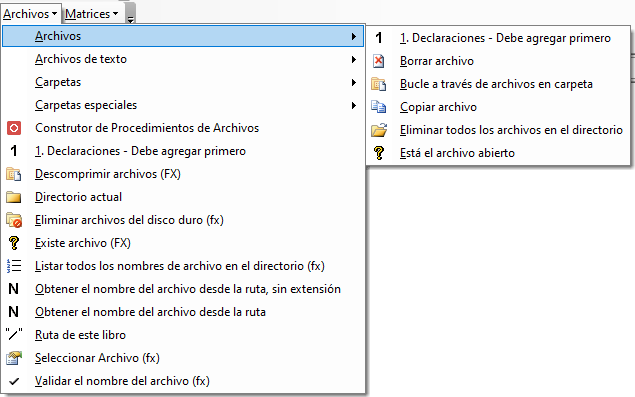Expand the Carpetas submenu arrow
Viewport: 635px width, 397px height.
click(x=354, y=83)
